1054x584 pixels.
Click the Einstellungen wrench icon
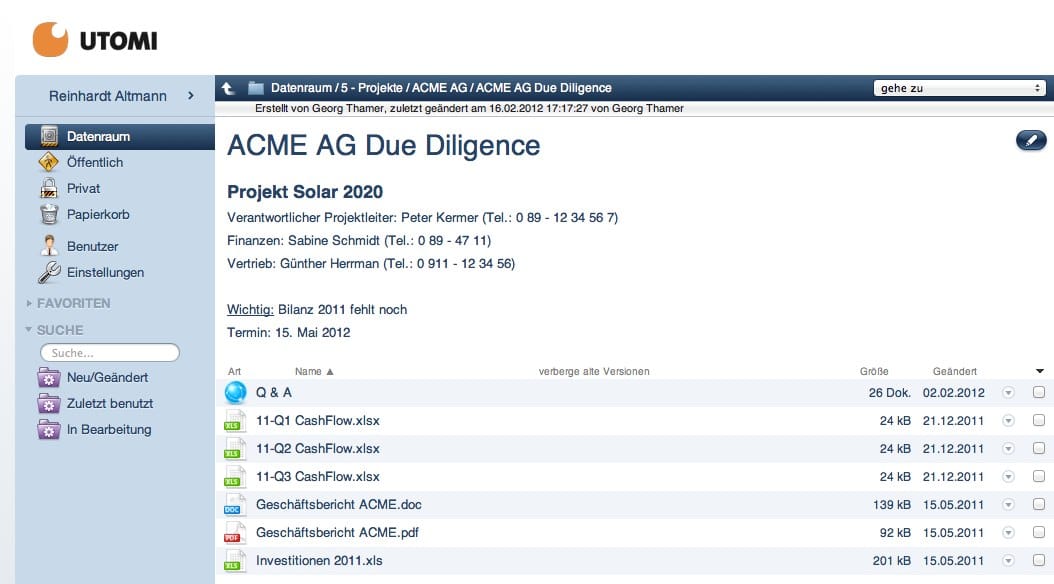(49, 272)
